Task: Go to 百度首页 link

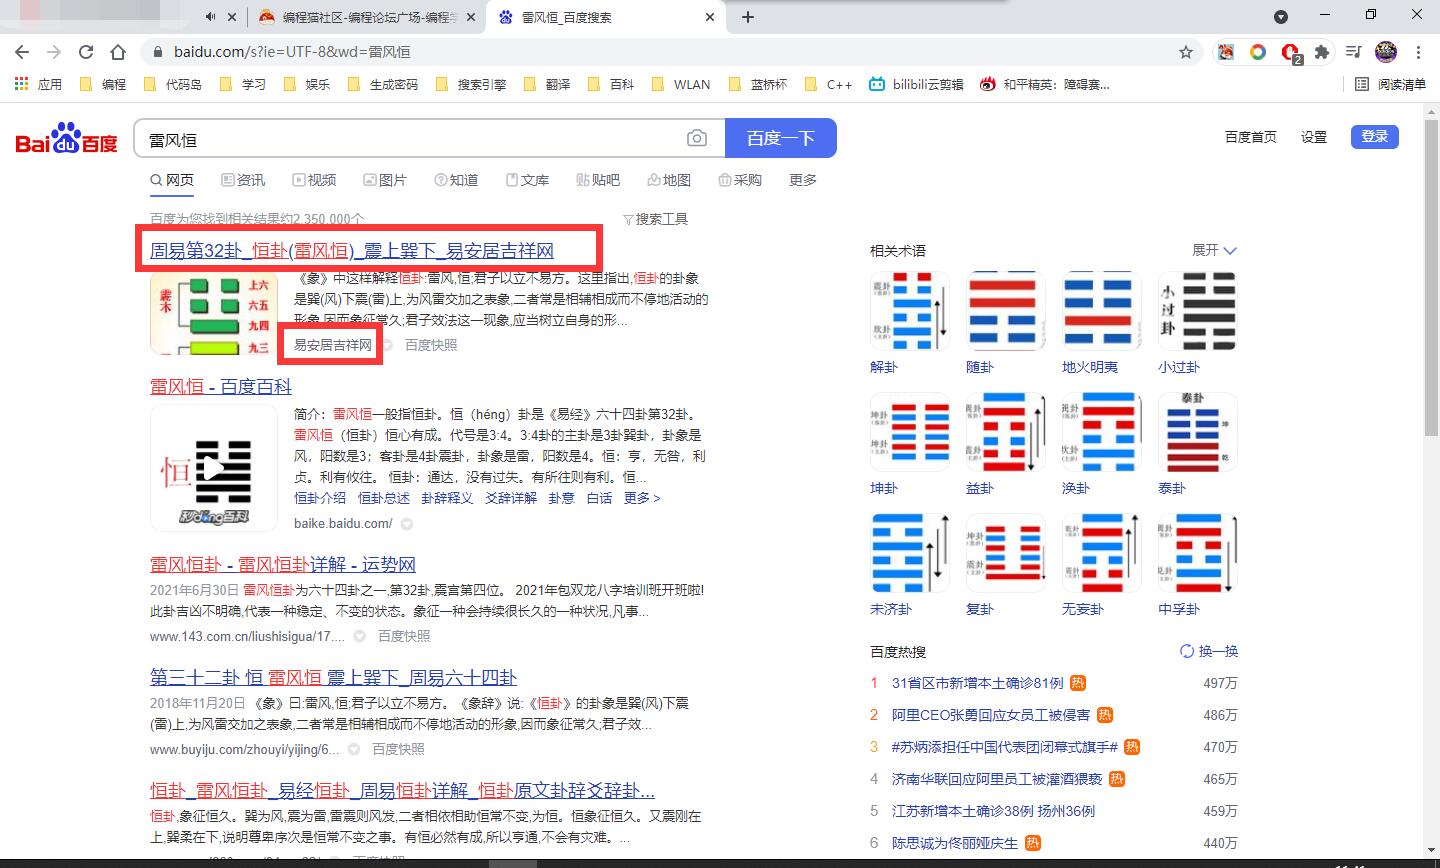Action: (x=1251, y=137)
